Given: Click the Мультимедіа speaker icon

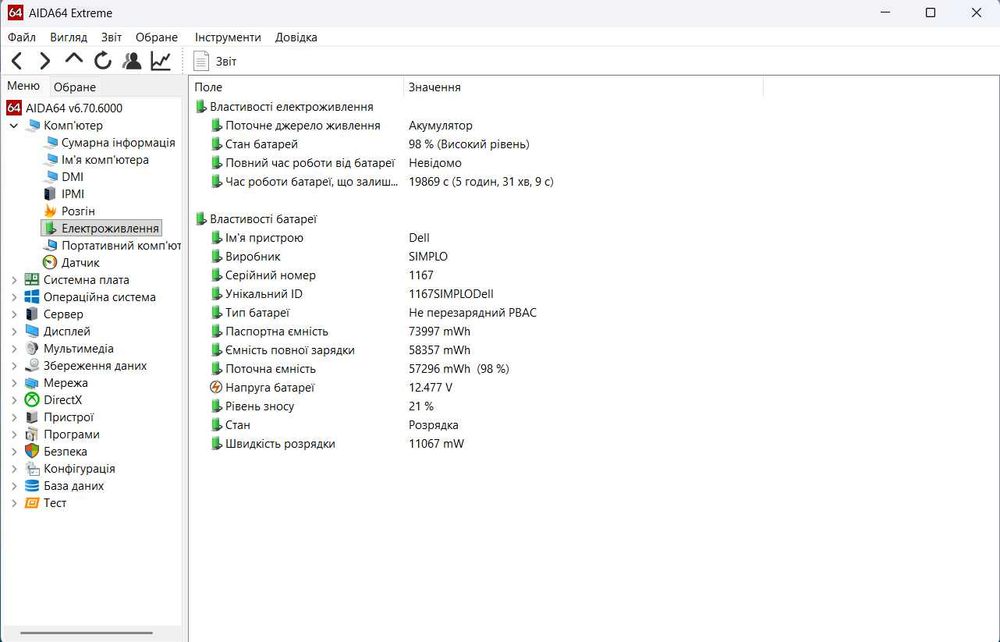Looking at the screenshot, I should click(32, 348).
